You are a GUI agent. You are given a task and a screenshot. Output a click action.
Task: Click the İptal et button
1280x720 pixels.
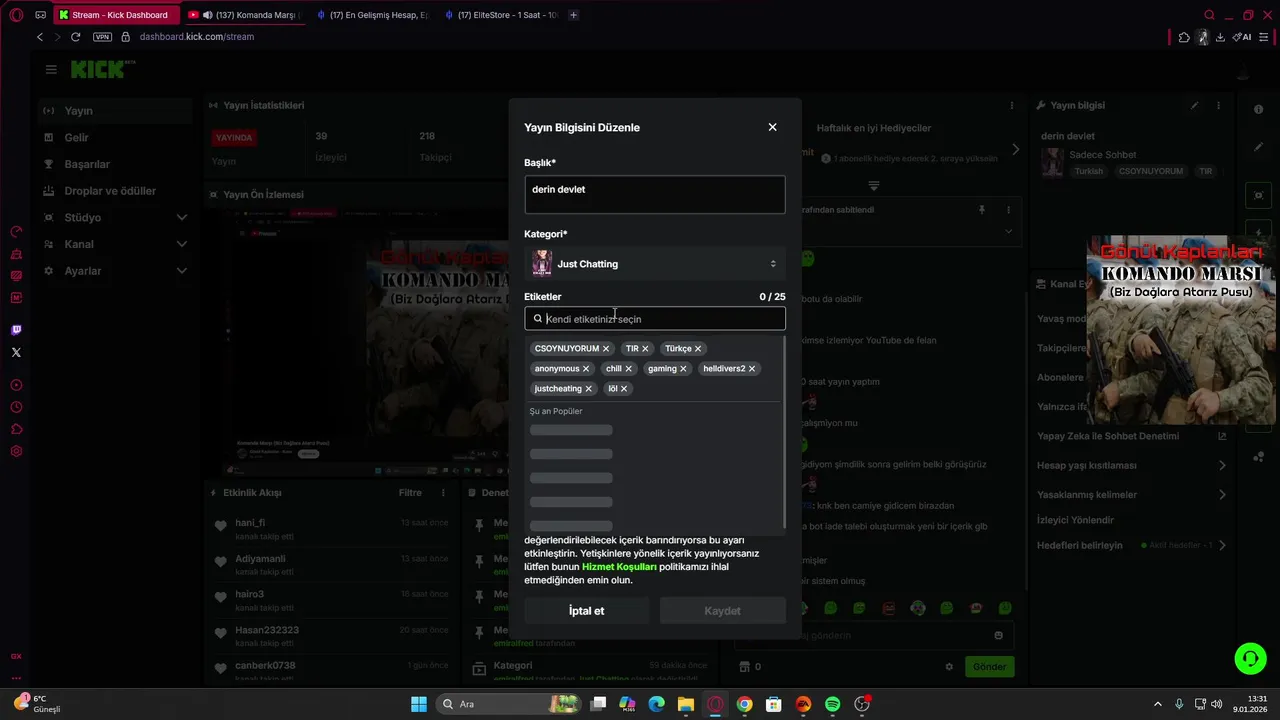tap(586, 611)
